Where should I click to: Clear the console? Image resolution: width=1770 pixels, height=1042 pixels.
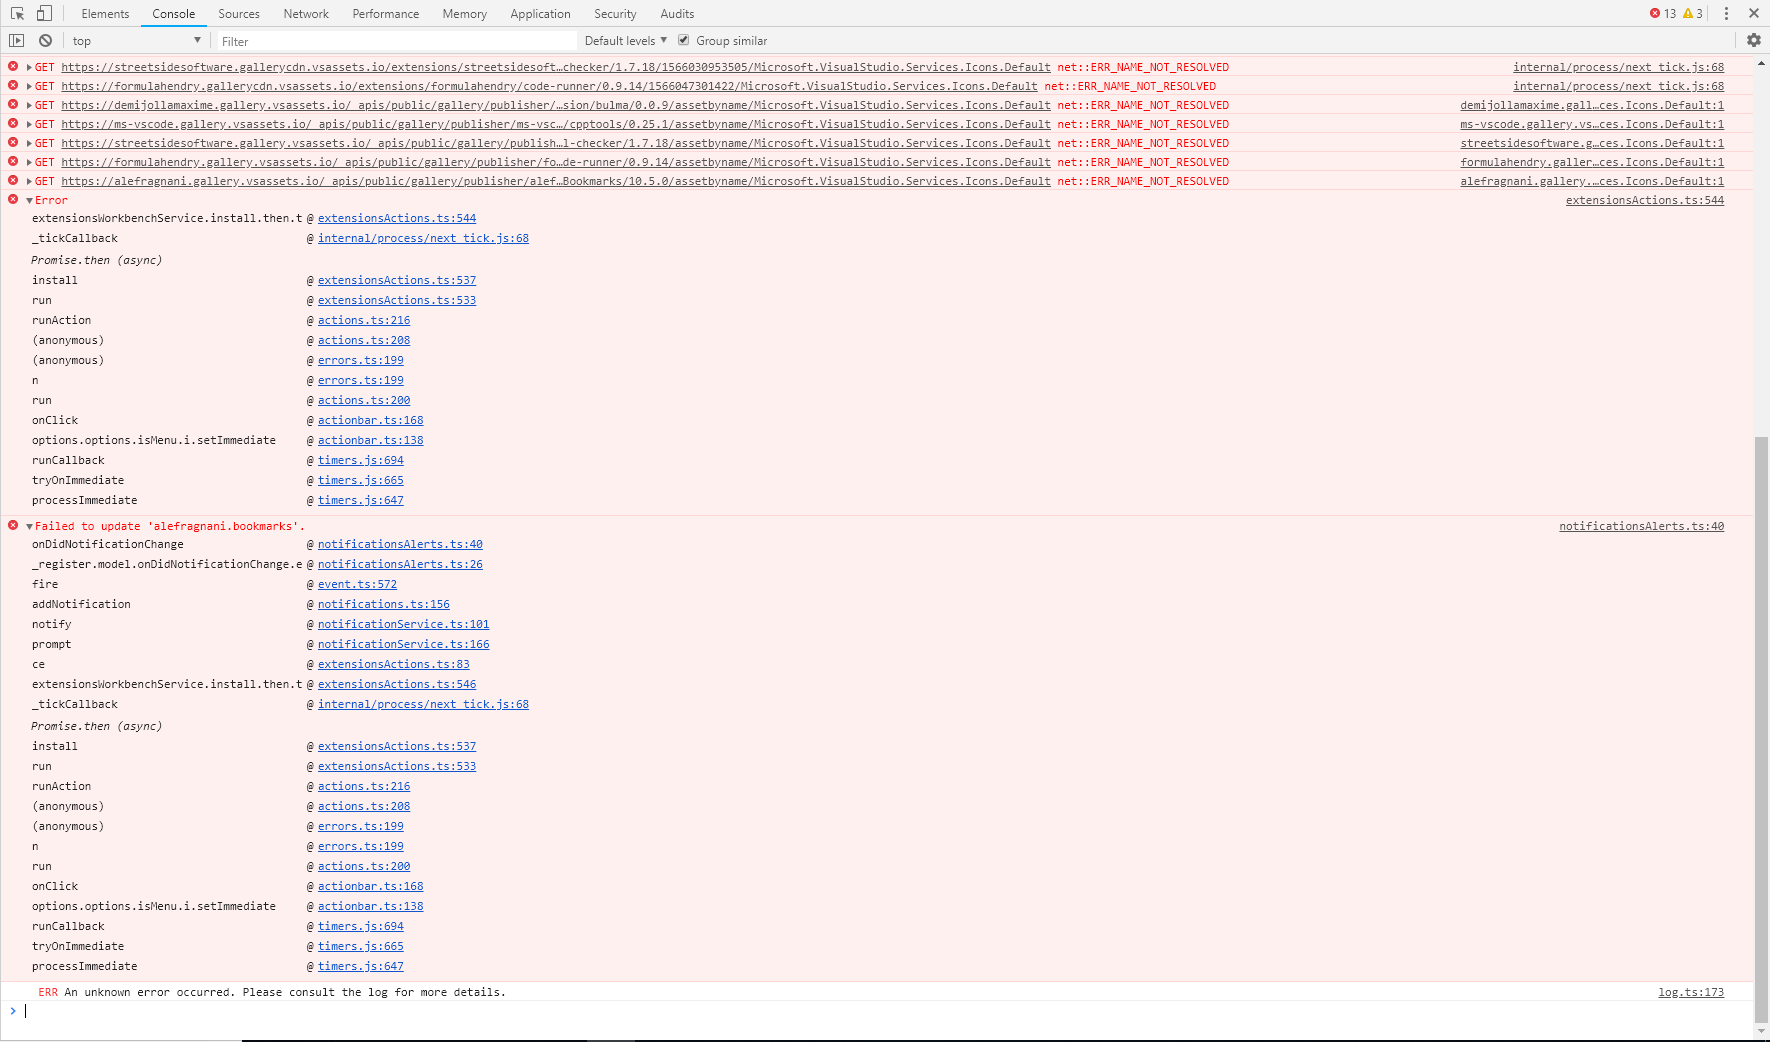(45, 40)
